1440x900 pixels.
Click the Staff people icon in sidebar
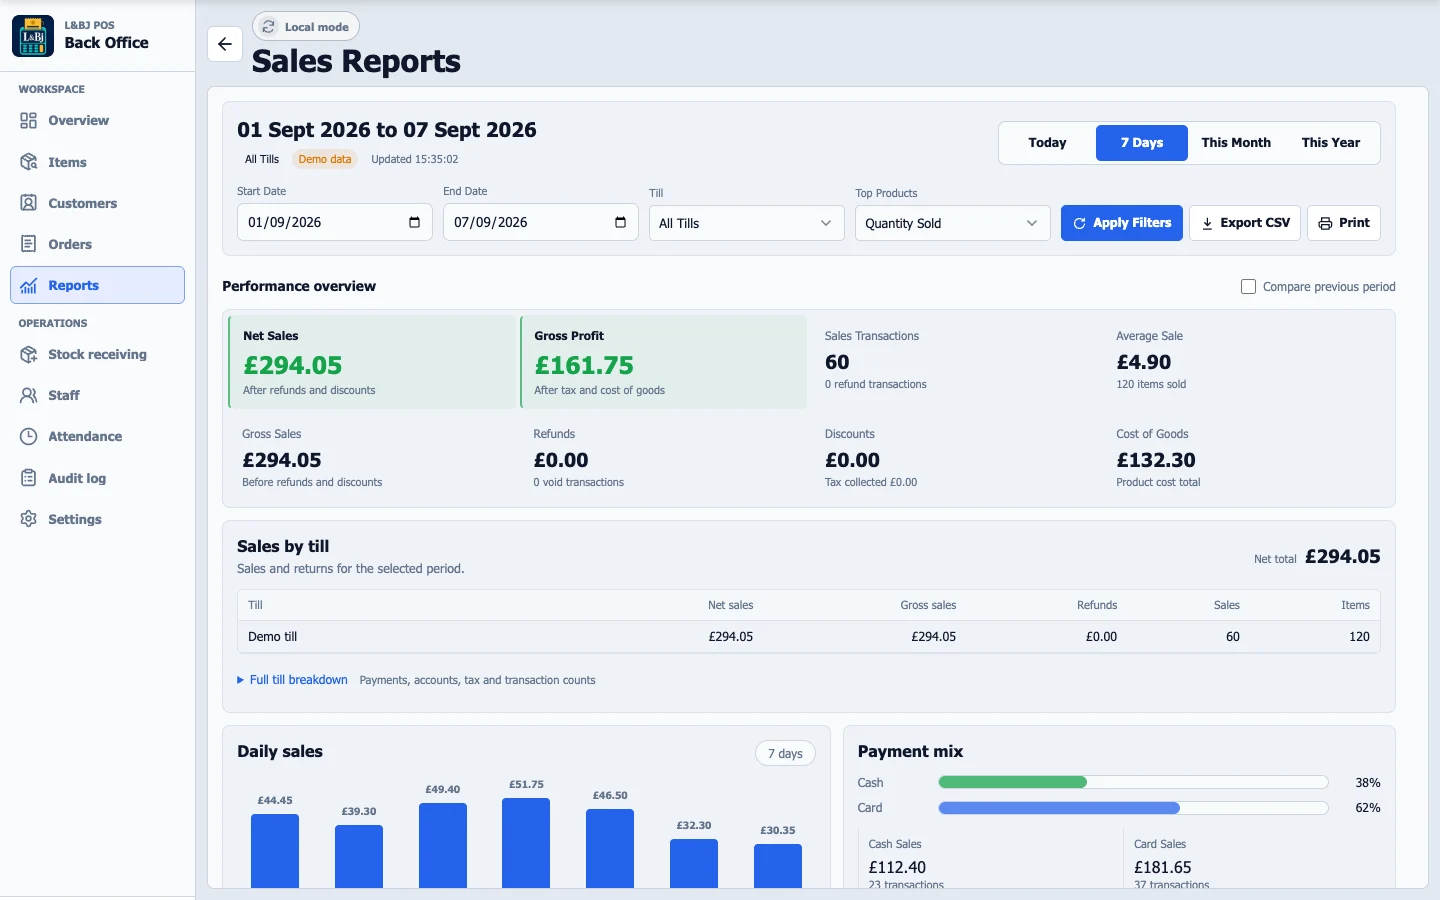point(28,395)
